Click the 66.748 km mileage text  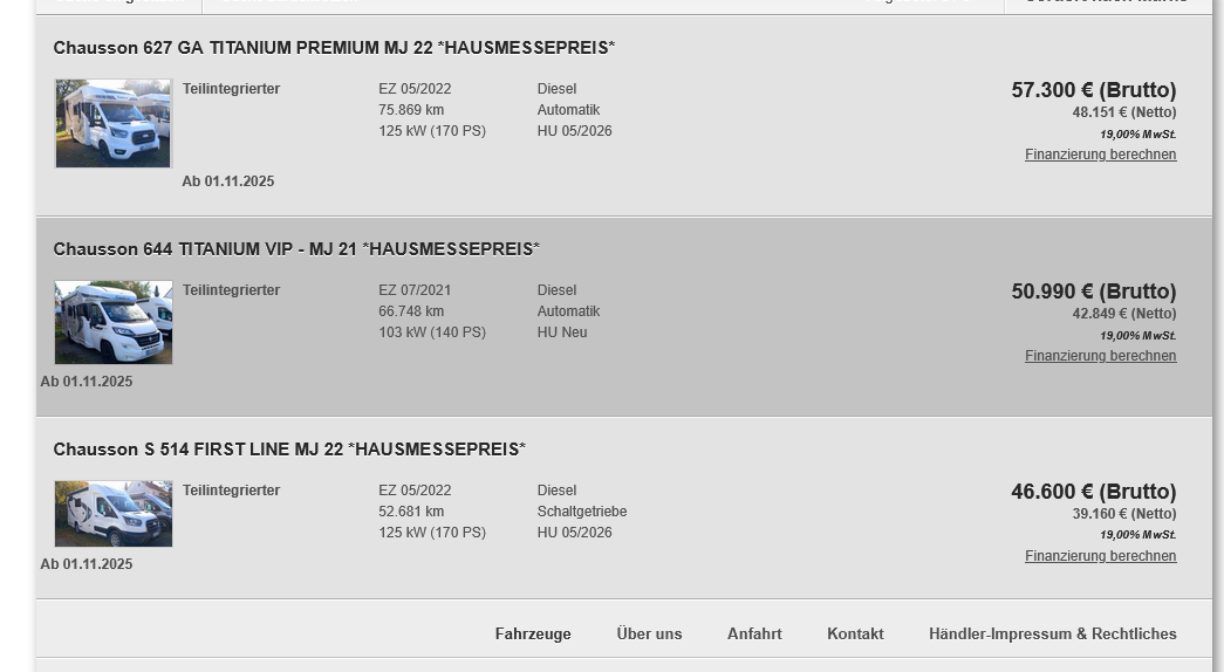(x=411, y=311)
